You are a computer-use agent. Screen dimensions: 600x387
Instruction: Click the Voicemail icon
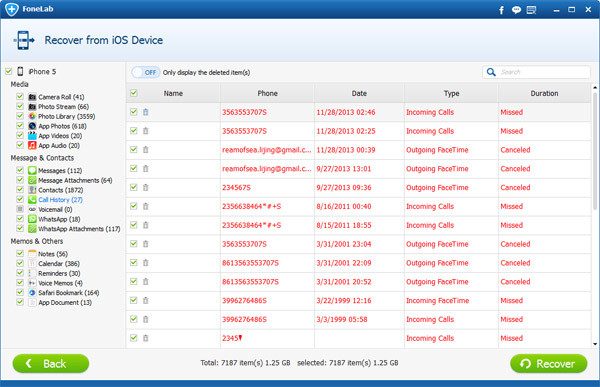32,209
